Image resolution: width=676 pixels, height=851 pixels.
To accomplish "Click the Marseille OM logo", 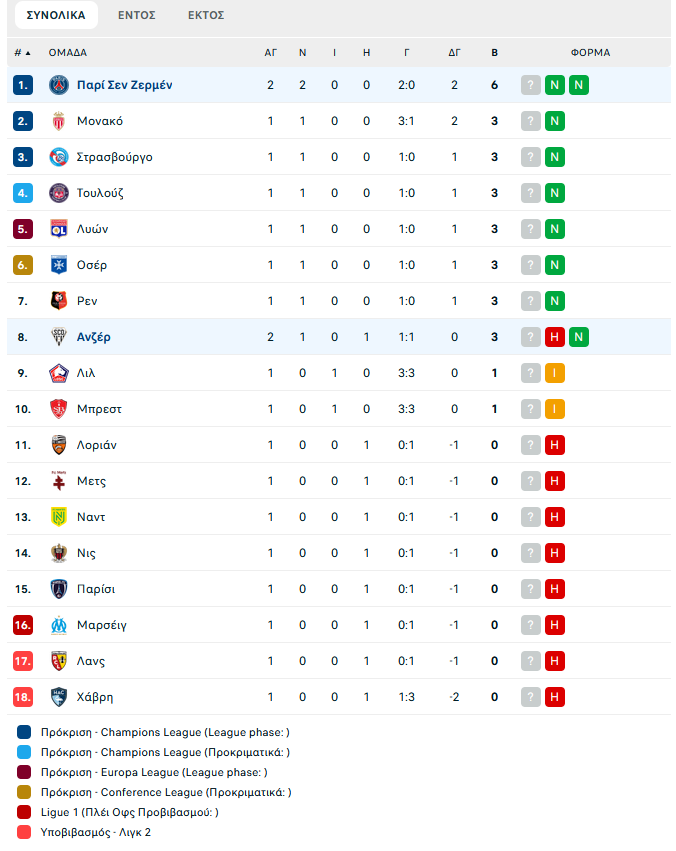I will coord(59,625).
